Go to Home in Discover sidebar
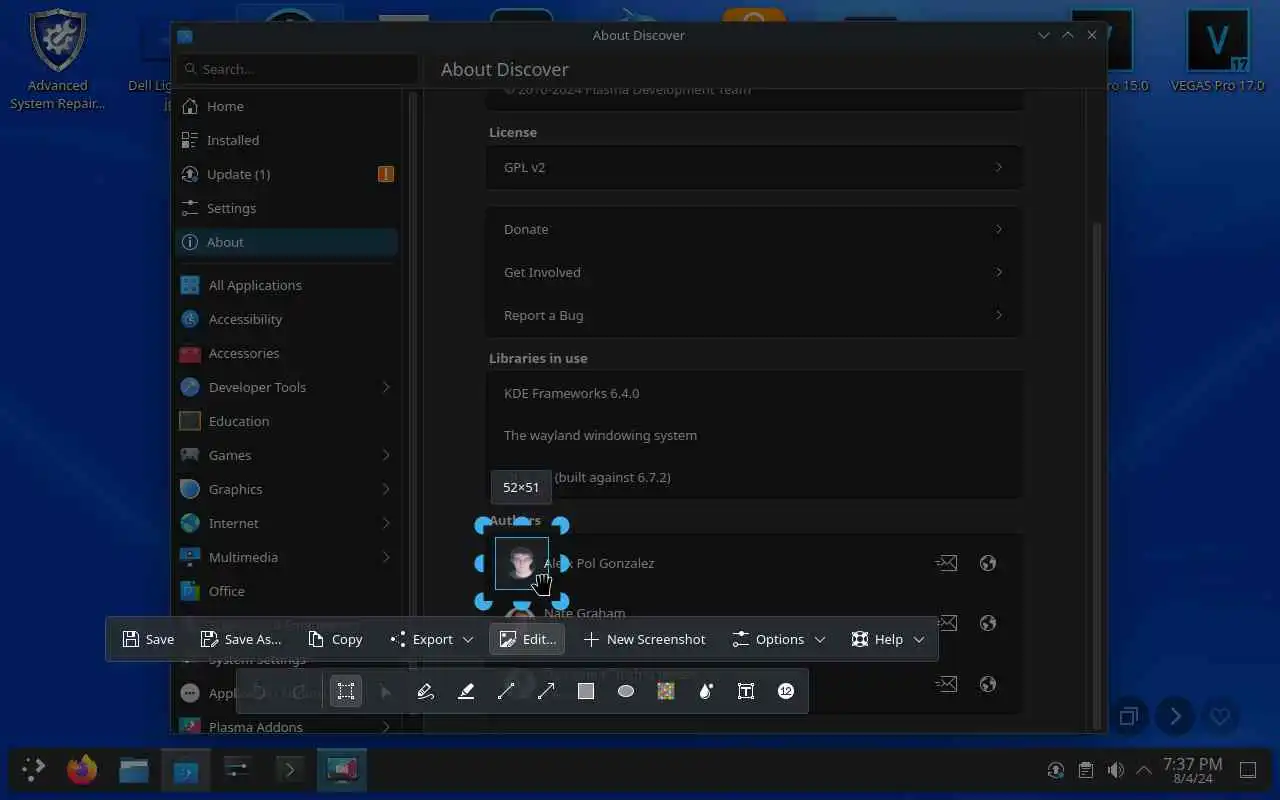The image size is (1280, 800). point(286,106)
